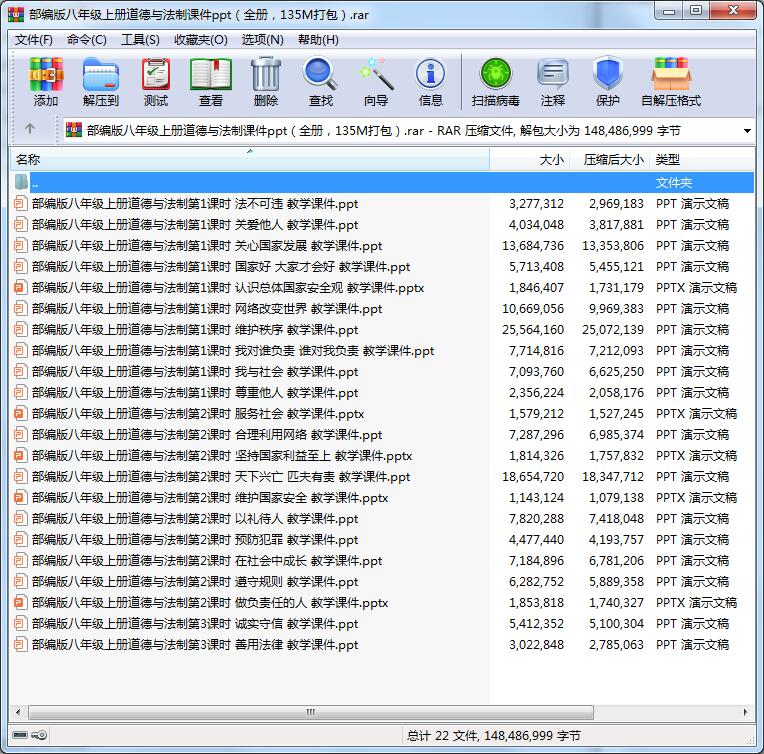Screen dimensions: 764x754
Task: Select file 关爱他人 教学课件.ppt
Action: click(x=195, y=225)
